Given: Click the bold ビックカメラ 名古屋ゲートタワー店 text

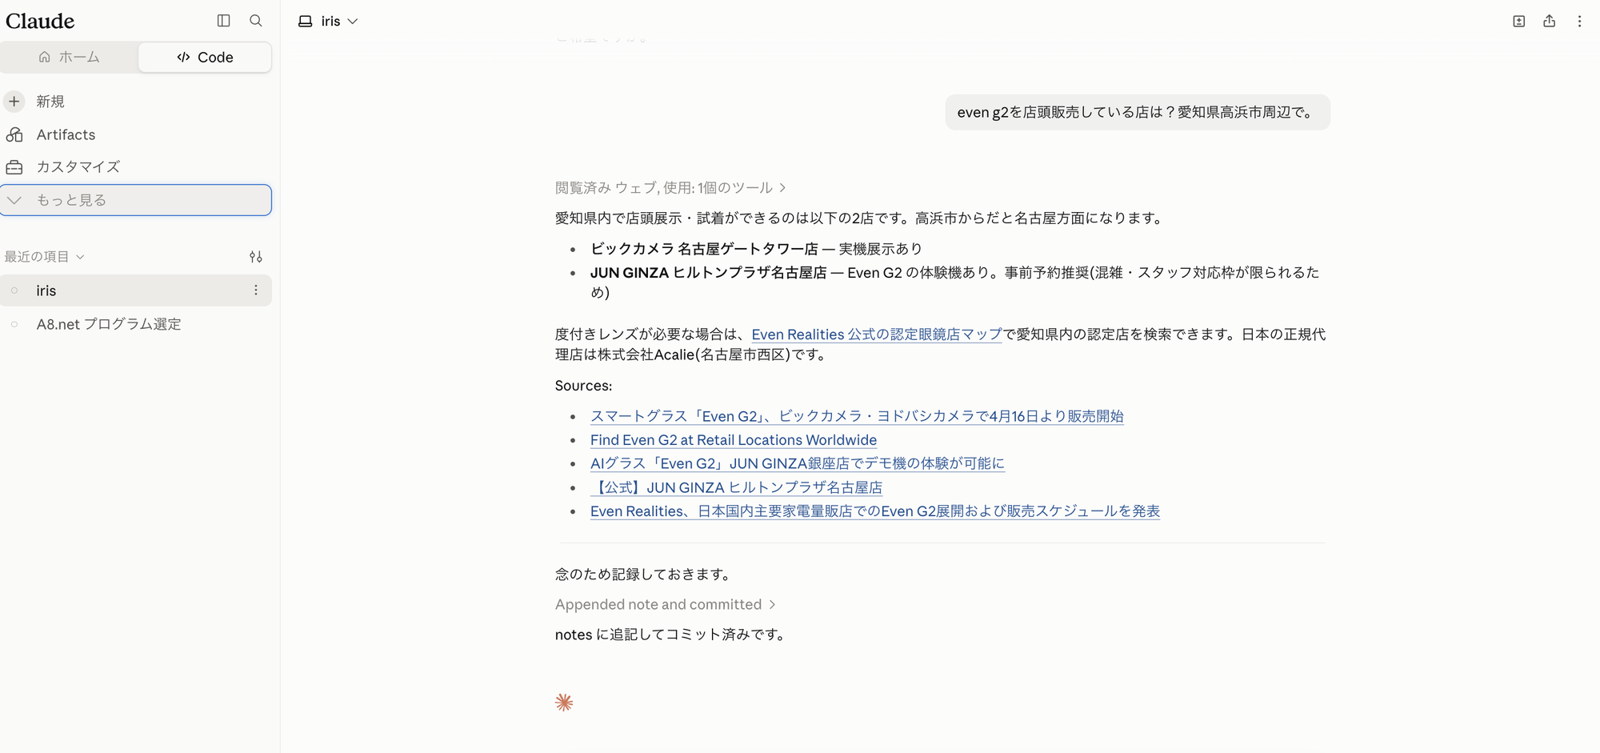Looking at the screenshot, I should pos(704,248).
